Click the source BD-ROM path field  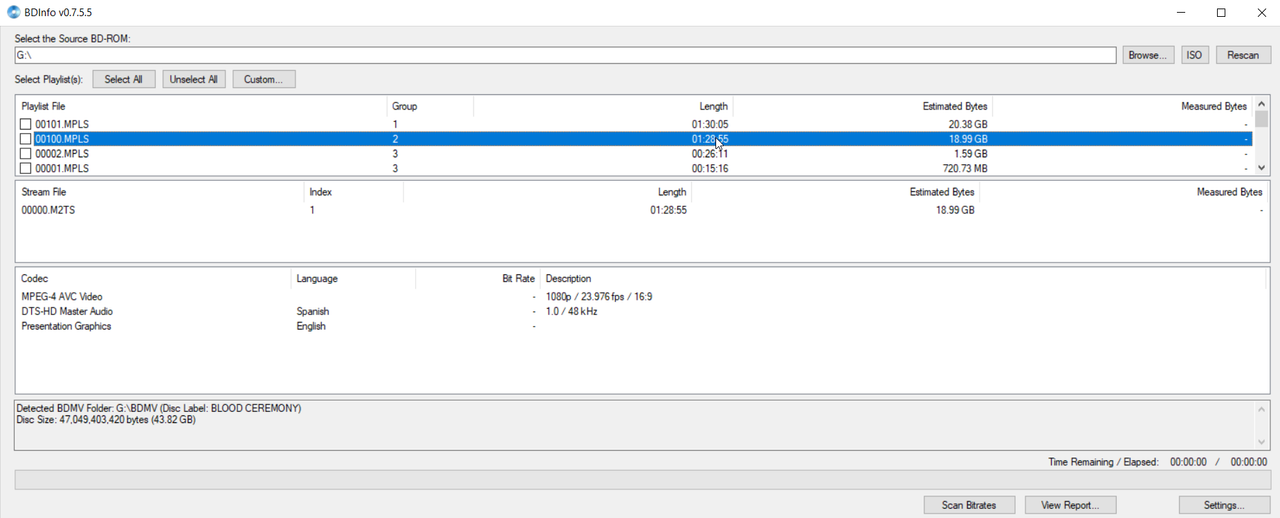565,55
